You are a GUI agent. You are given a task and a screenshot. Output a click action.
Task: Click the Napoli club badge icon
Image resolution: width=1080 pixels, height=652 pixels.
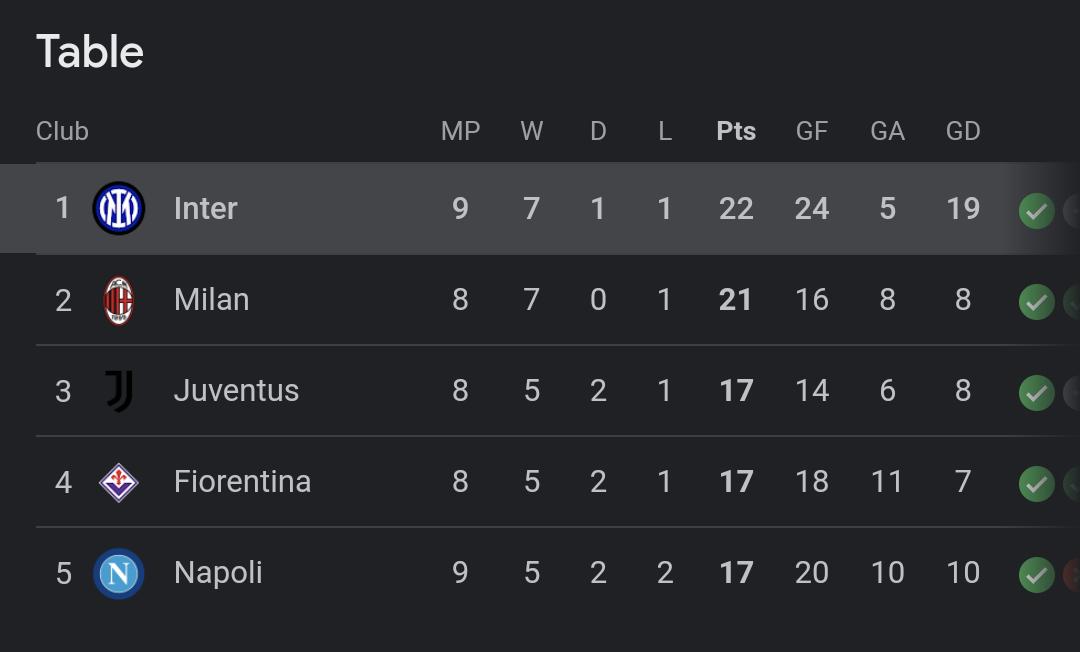click(118, 573)
